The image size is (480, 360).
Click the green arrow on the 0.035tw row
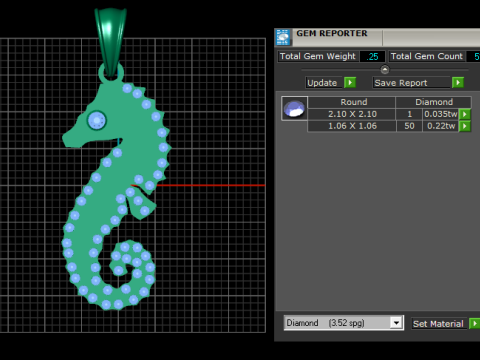(x=465, y=114)
